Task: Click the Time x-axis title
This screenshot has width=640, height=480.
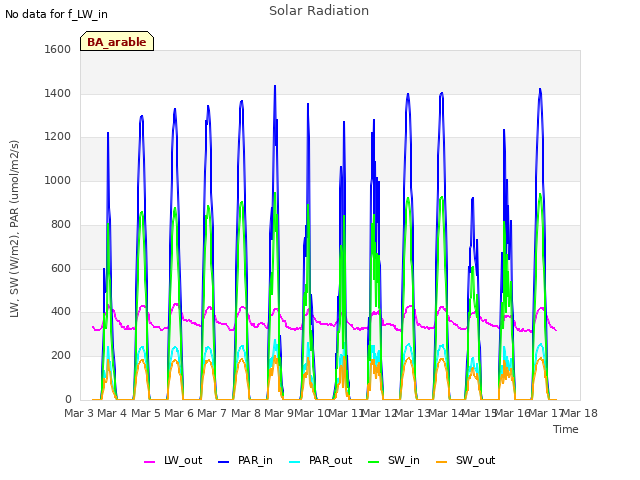Action: tap(566, 429)
